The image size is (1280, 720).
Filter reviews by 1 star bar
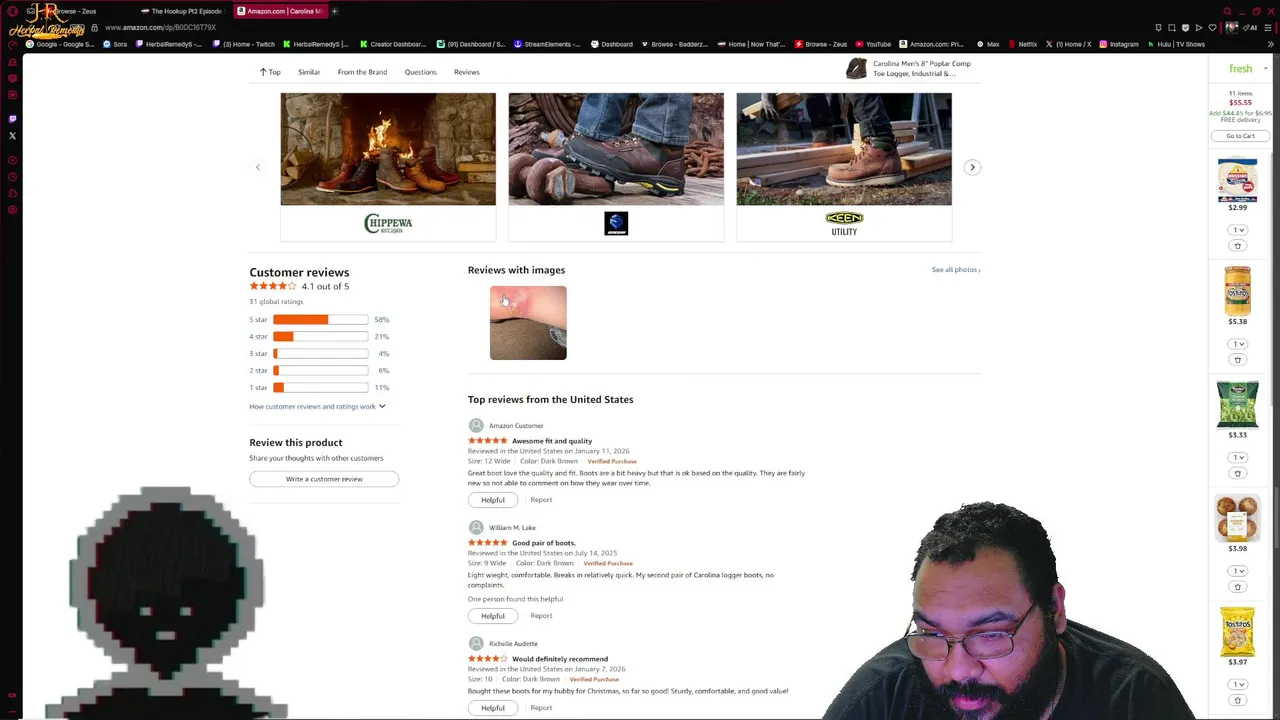(320, 387)
